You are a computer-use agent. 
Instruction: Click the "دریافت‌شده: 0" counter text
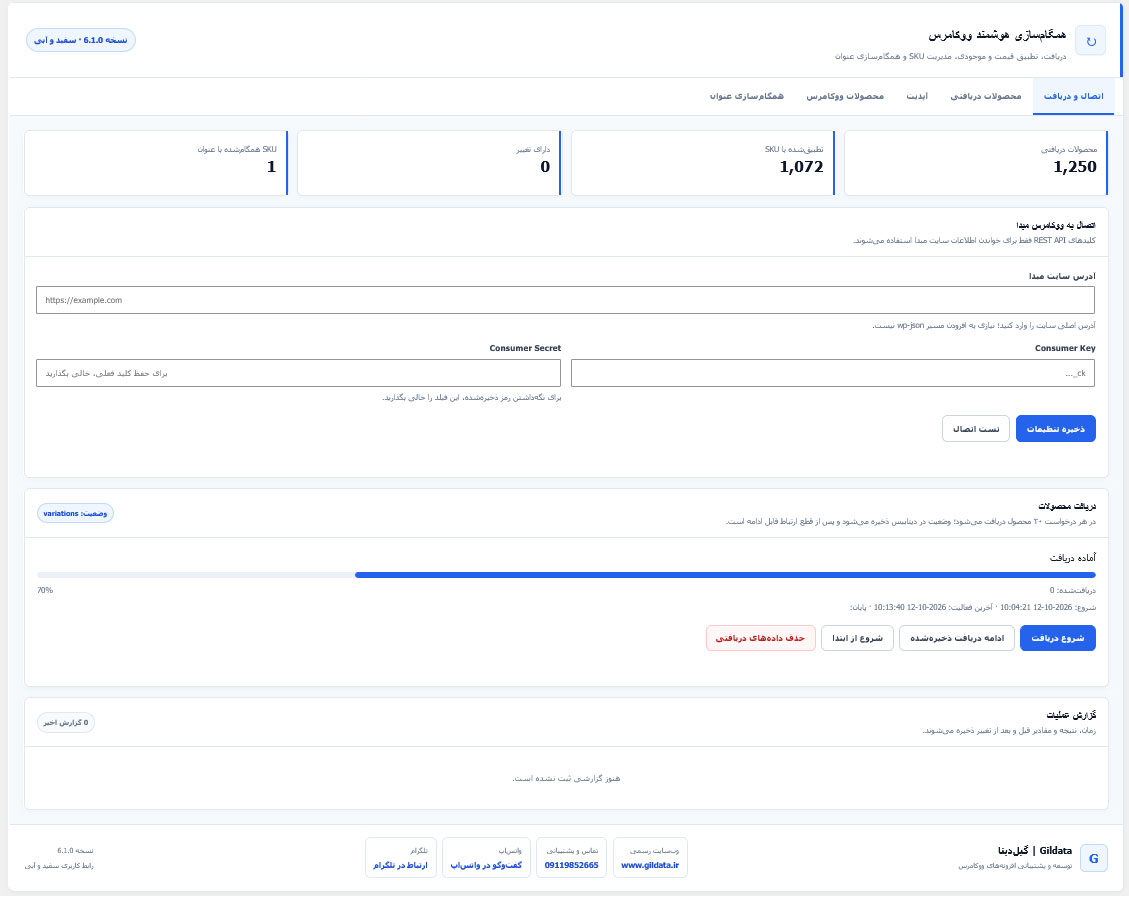(x=1073, y=590)
